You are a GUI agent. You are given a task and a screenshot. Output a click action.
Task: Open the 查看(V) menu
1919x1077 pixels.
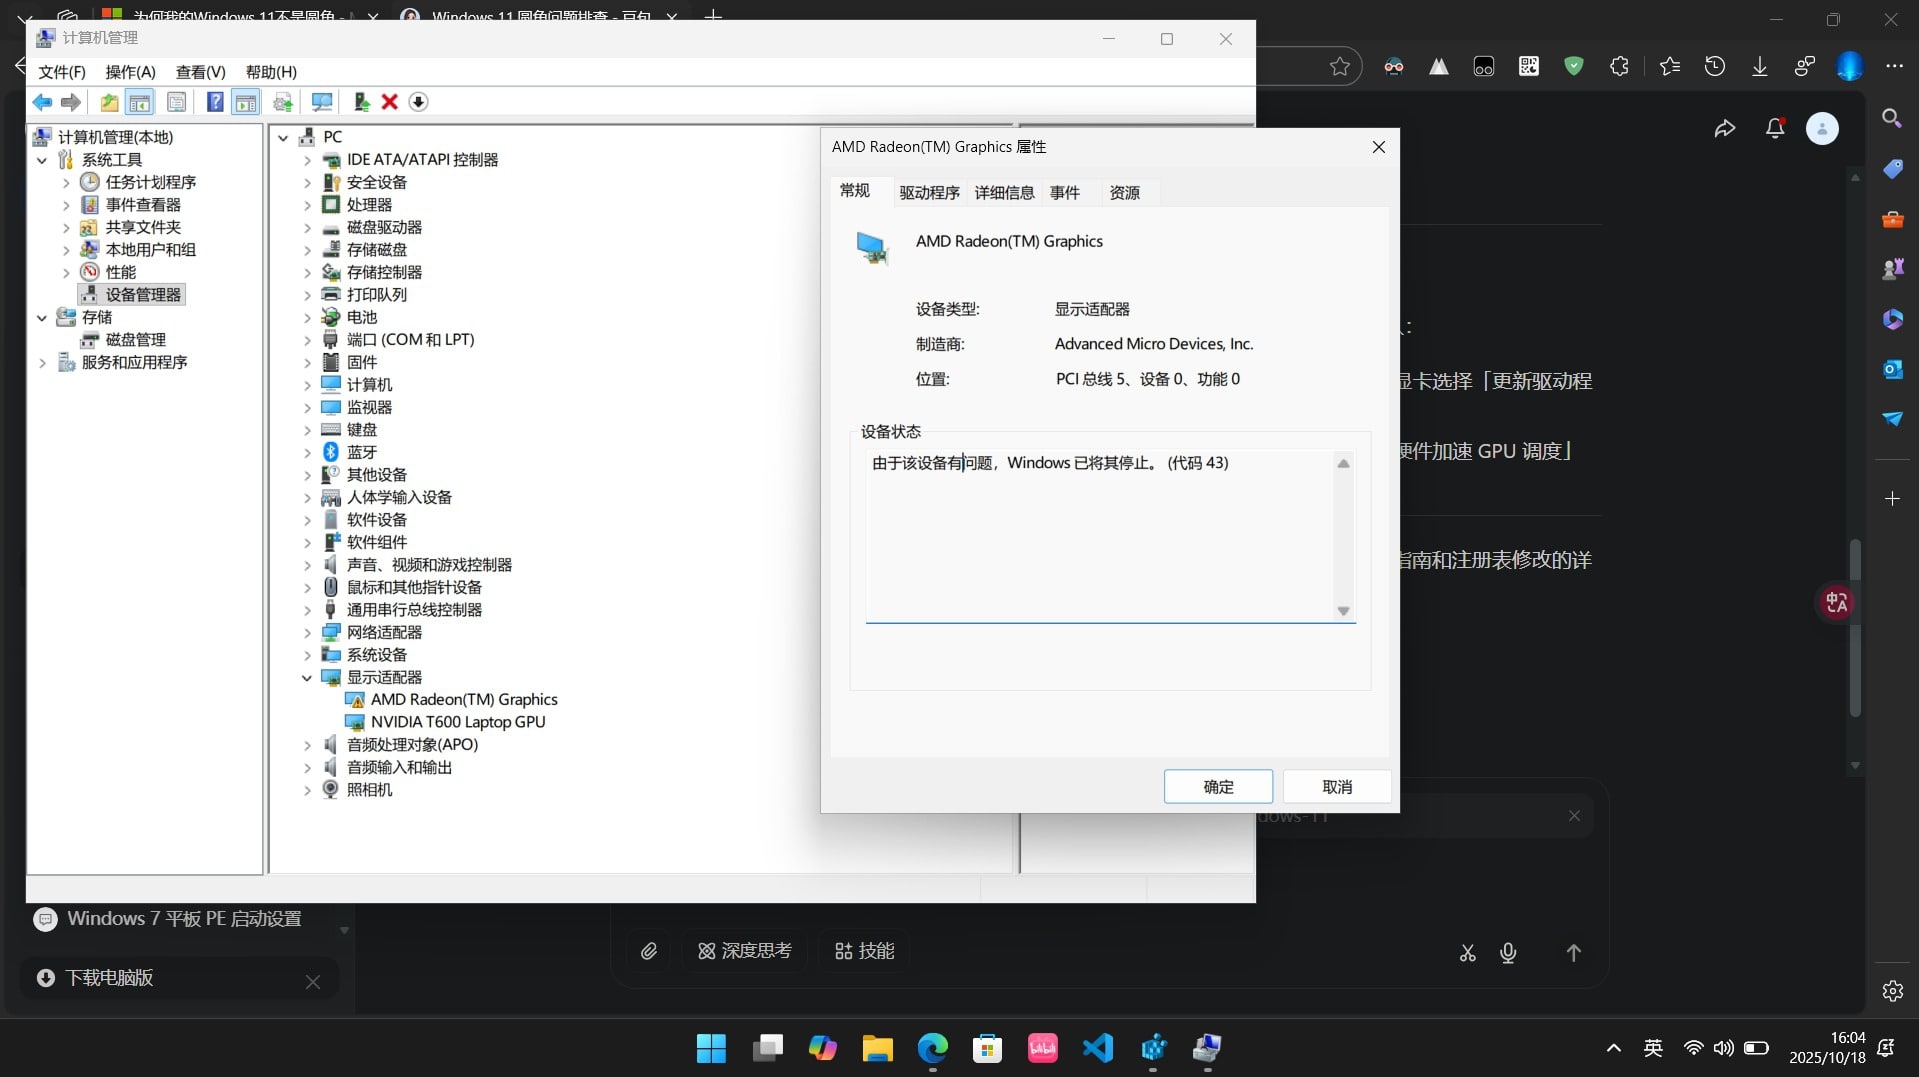[x=201, y=72]
